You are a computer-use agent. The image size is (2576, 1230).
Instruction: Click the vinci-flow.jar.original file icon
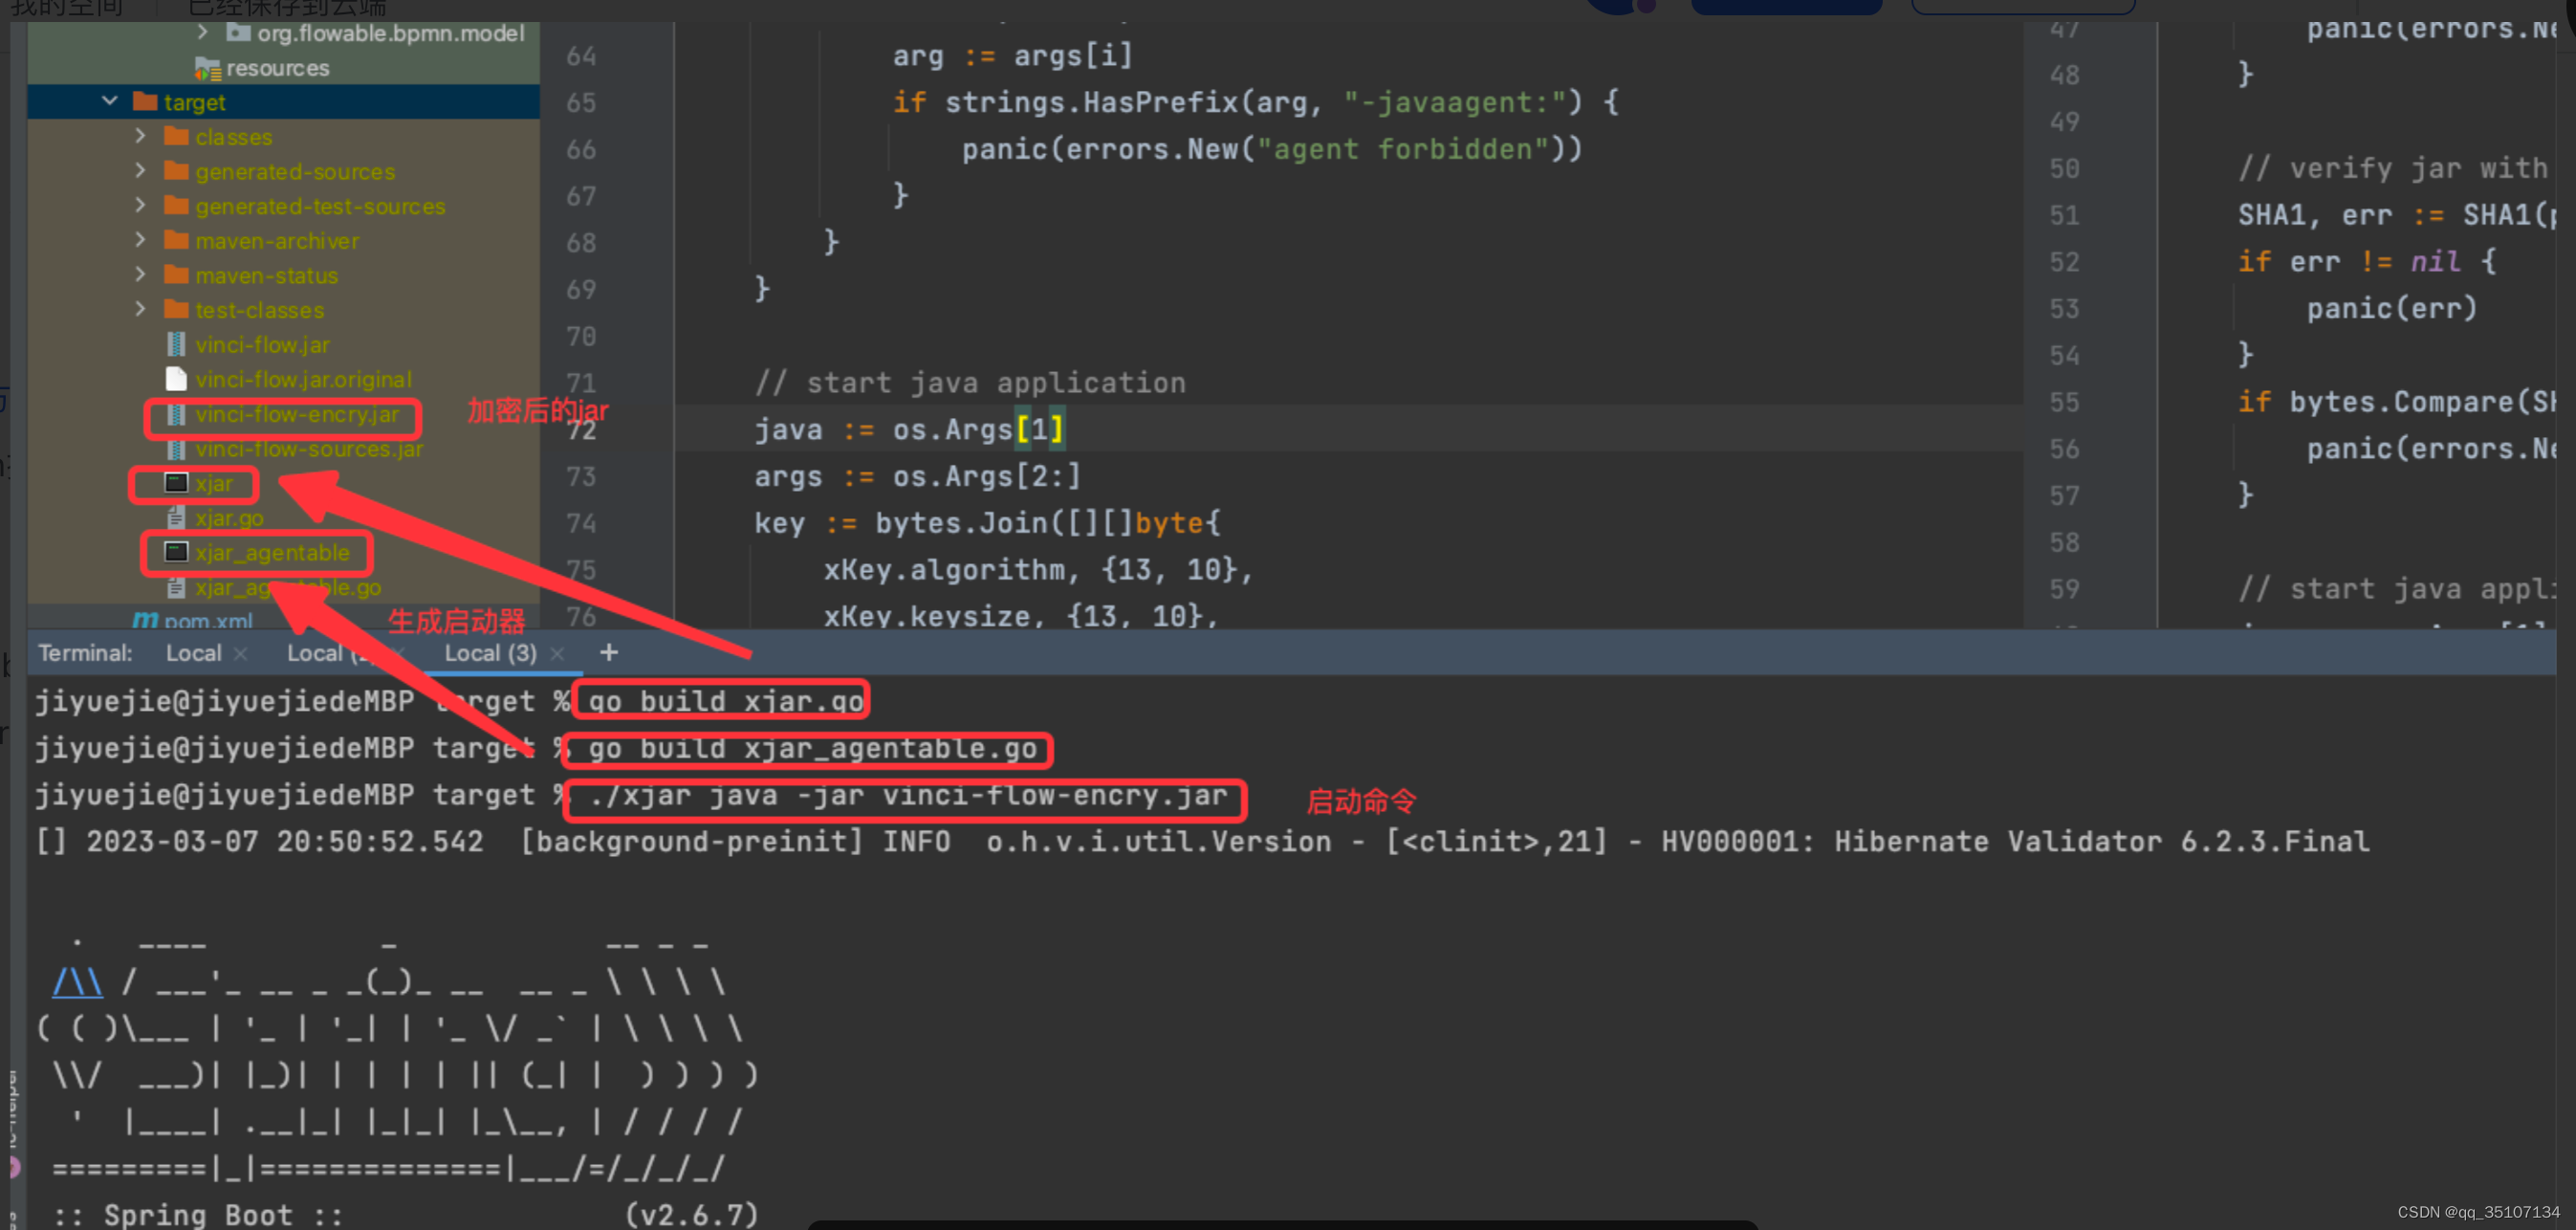pyautogui.click(x=176, y=379)
